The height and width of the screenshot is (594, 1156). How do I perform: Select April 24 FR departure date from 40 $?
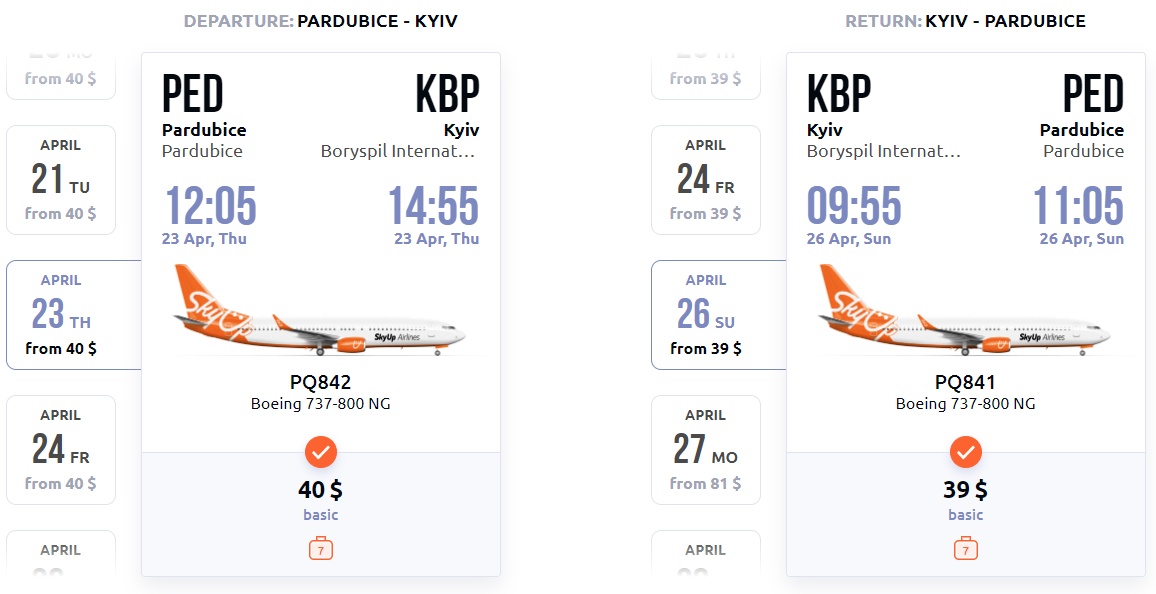61,450
